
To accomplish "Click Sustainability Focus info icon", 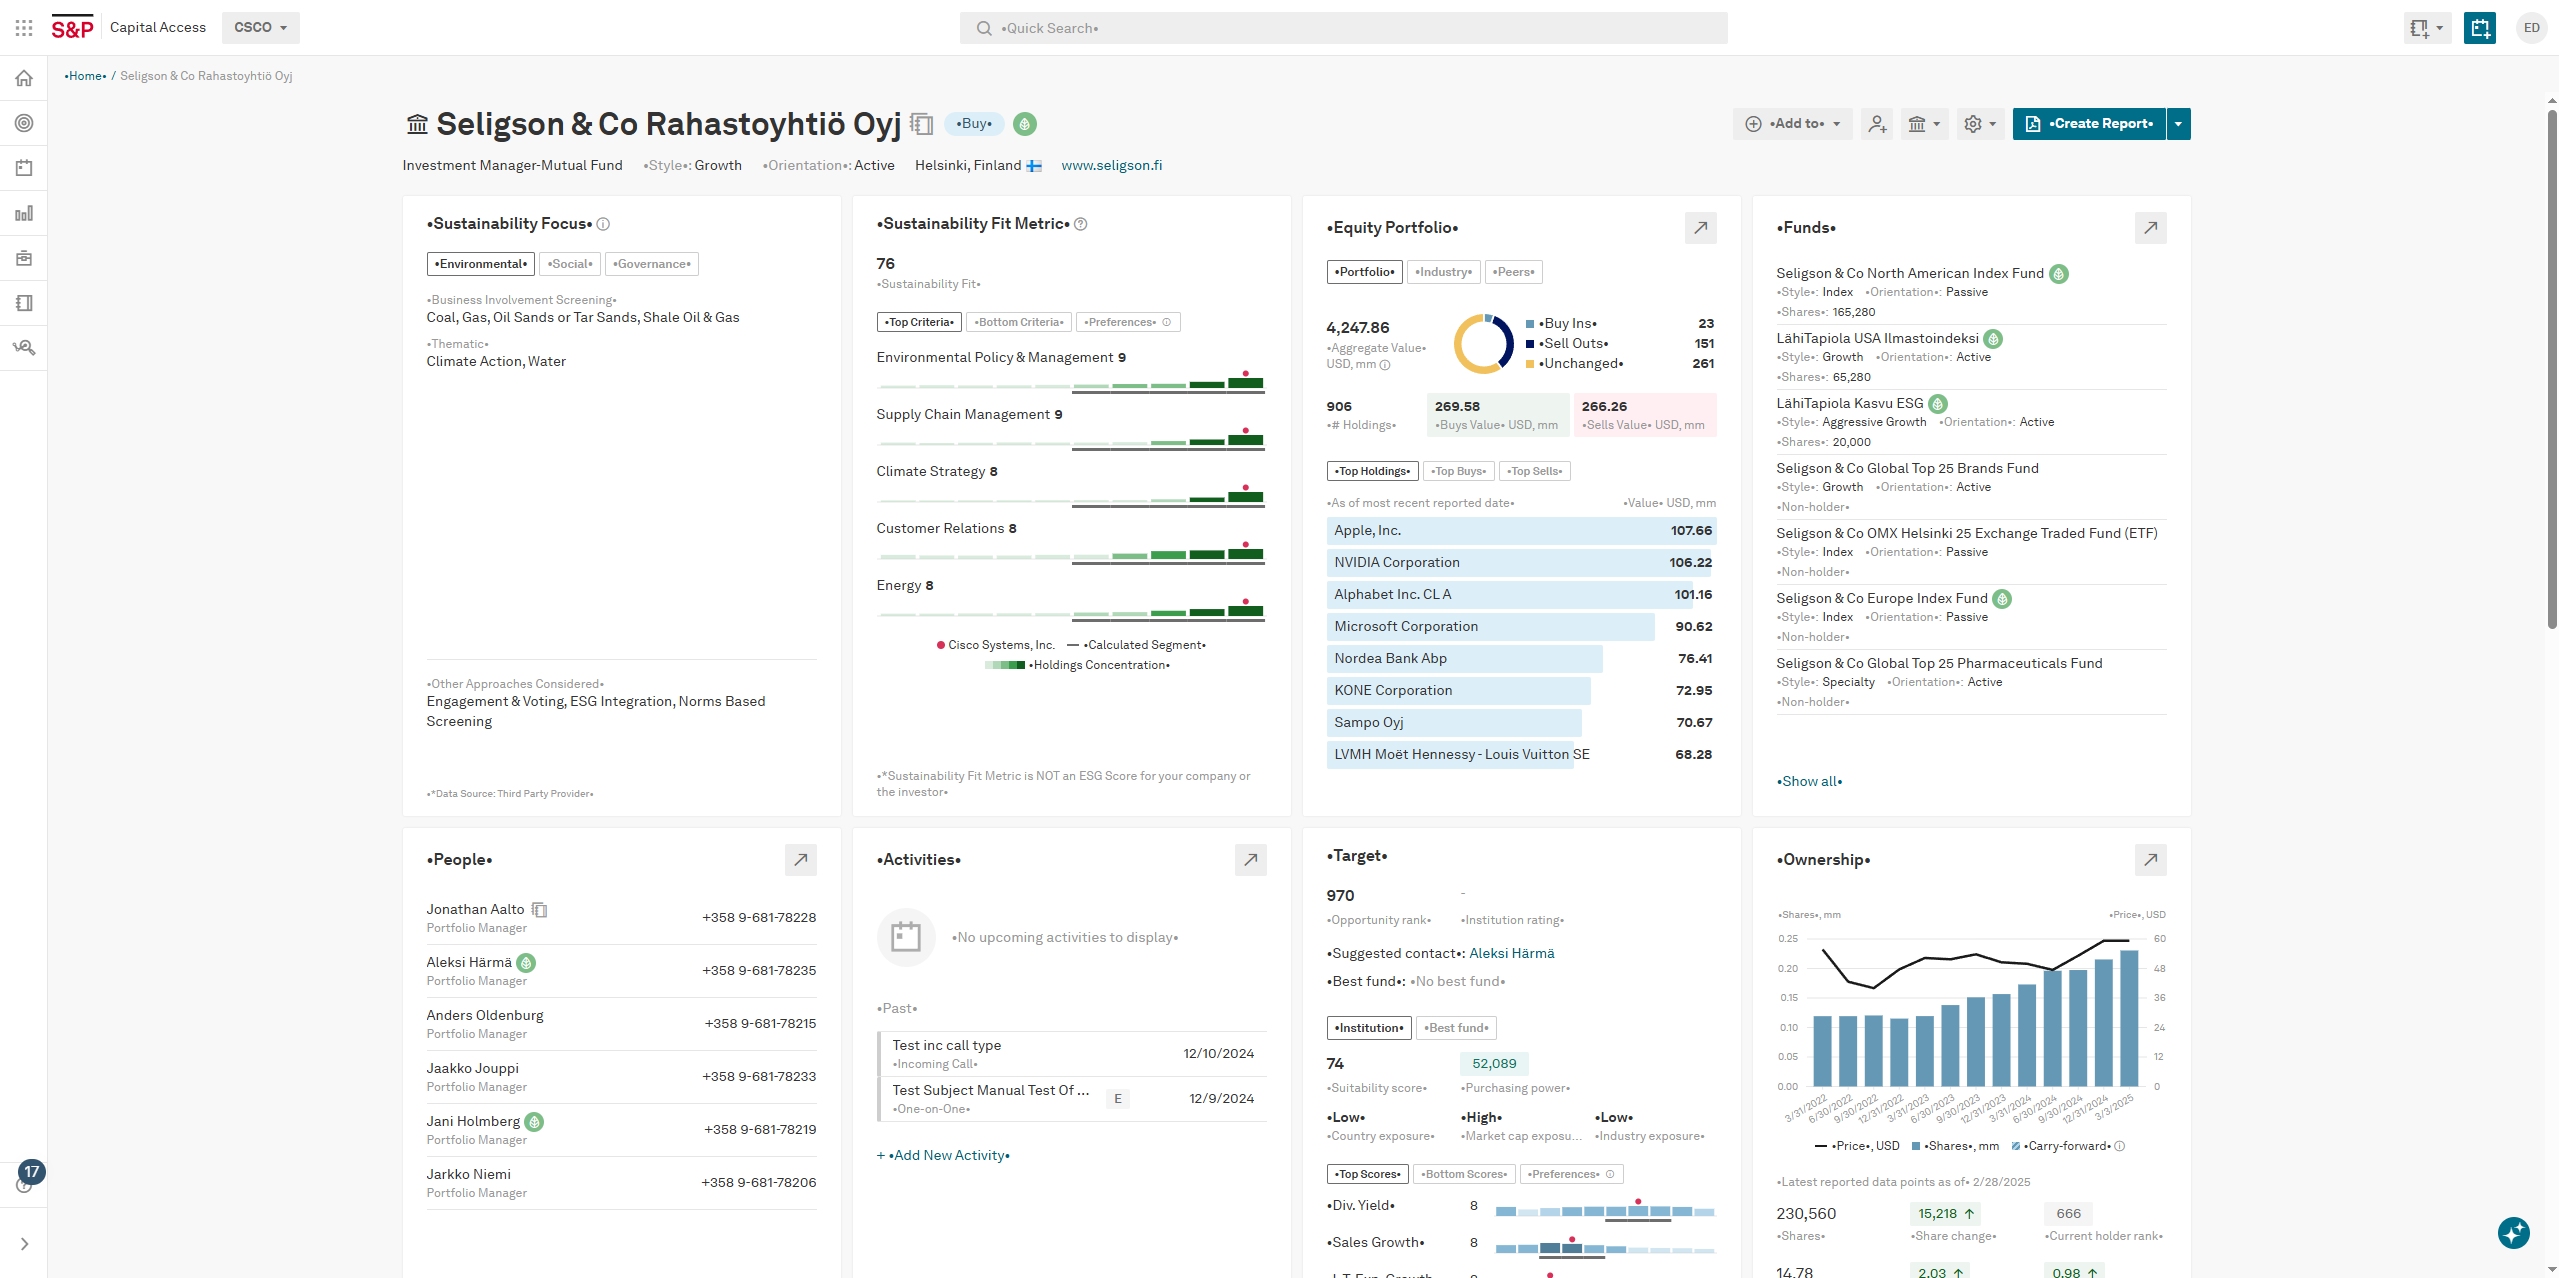I will (x=603, y=224).
